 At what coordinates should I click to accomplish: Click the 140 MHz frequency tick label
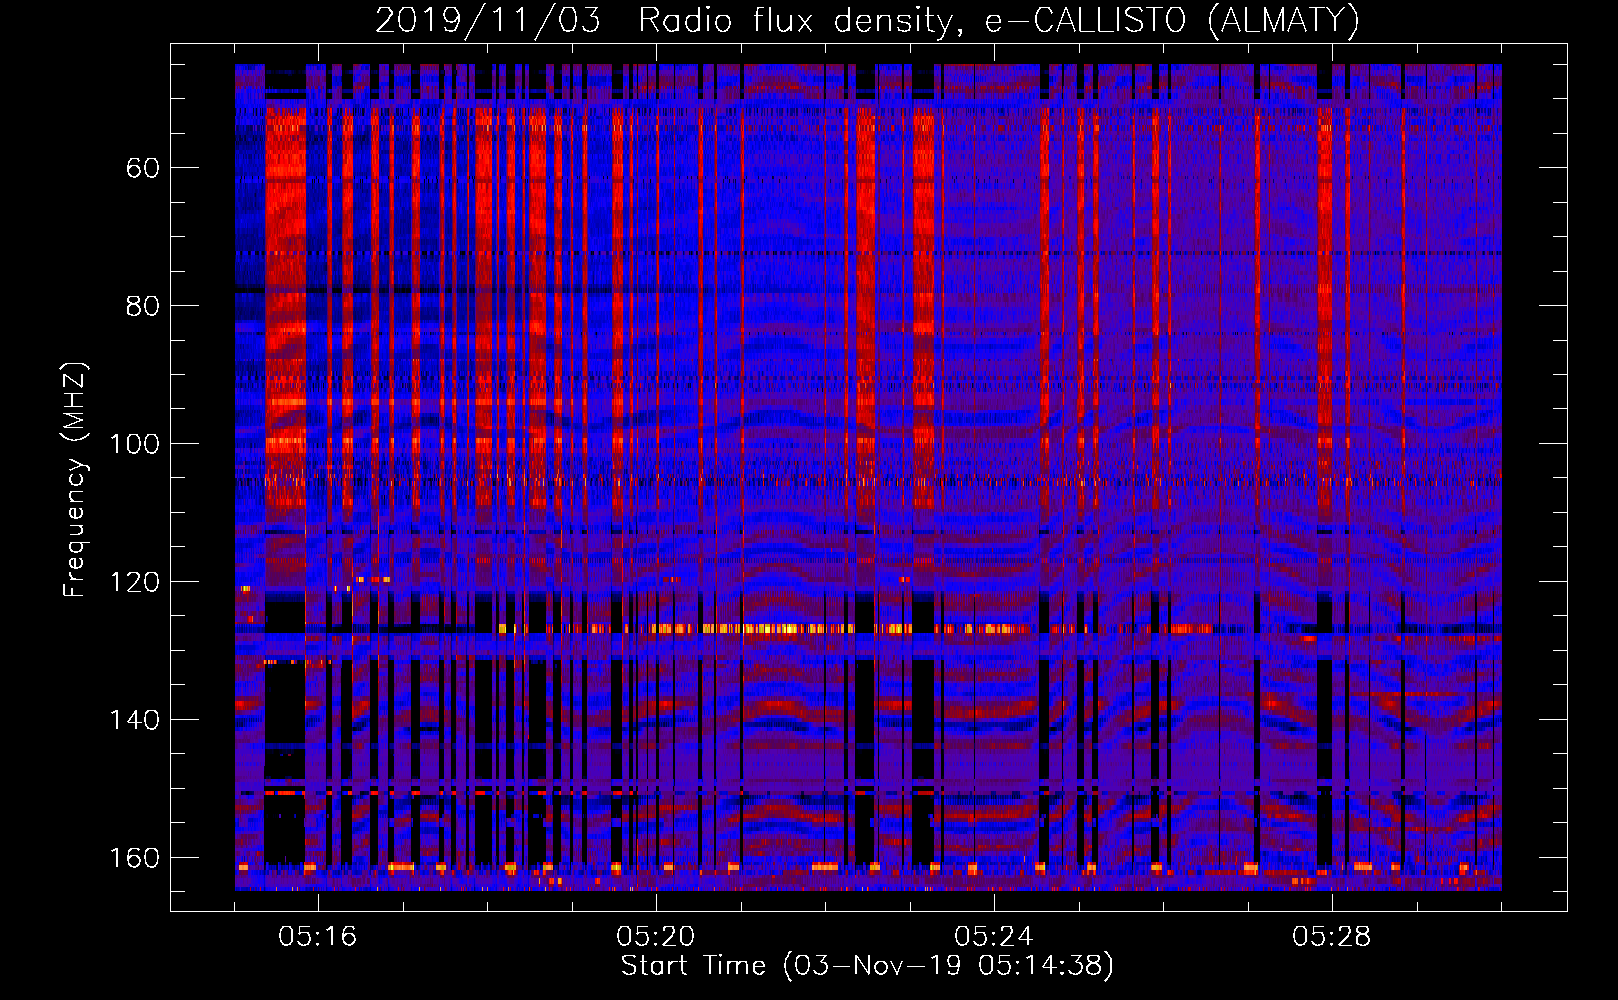tap(134, 720)
